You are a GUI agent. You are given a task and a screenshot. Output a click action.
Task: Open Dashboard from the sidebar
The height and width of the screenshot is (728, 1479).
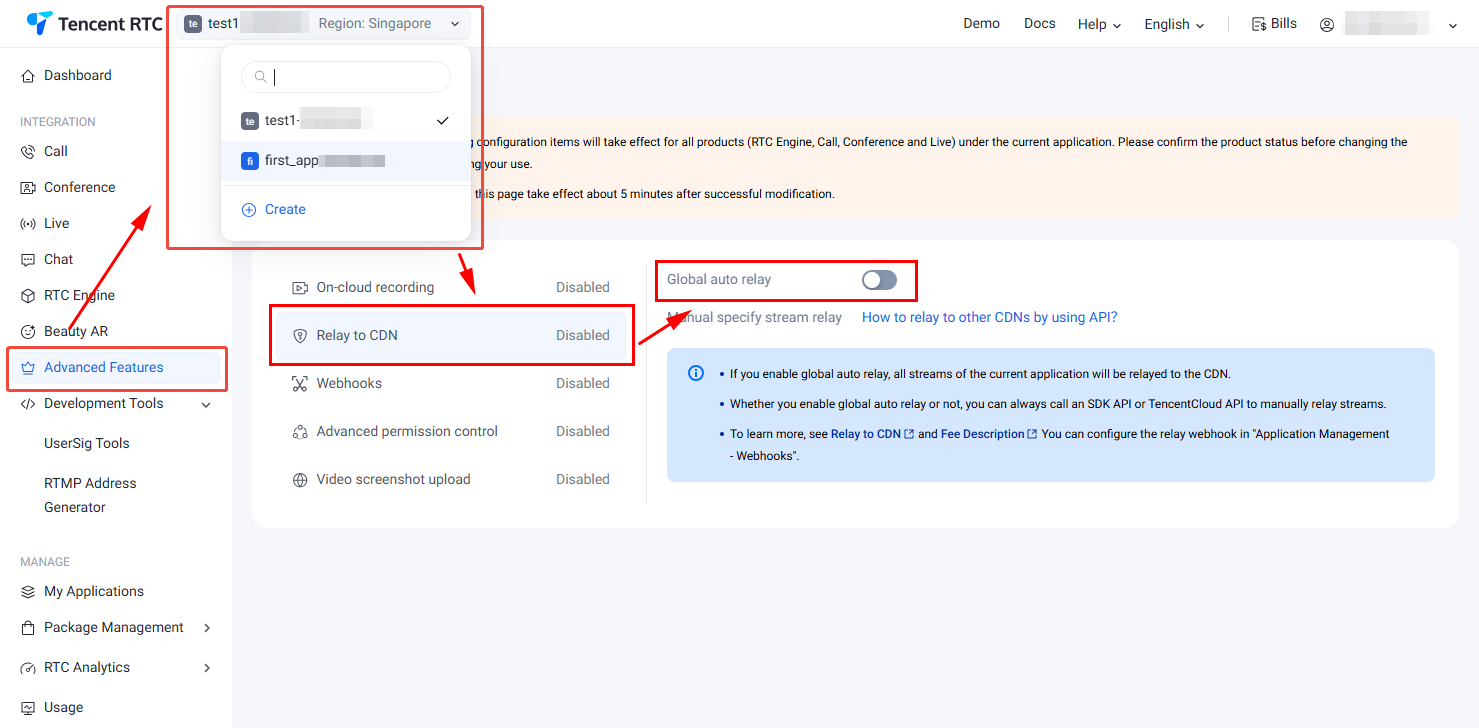(77, 76)
